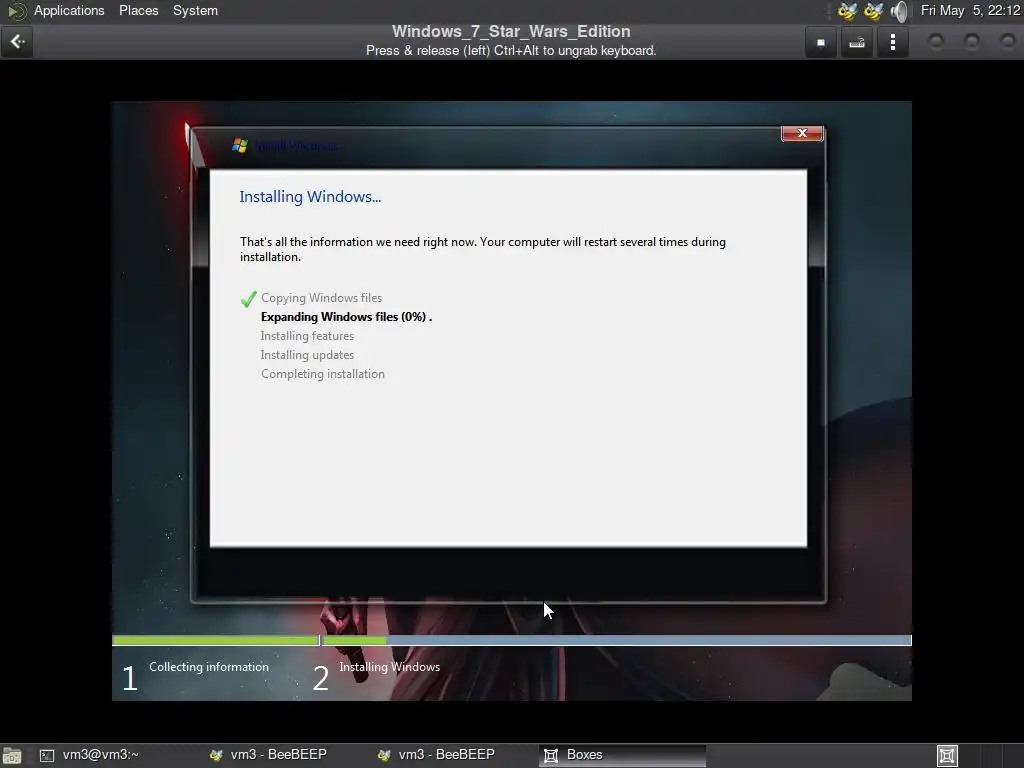Click the Installing Windows stage progress bar
Image resolution: width=1024 pixels, height=768 pixels.
pos(616,641)
